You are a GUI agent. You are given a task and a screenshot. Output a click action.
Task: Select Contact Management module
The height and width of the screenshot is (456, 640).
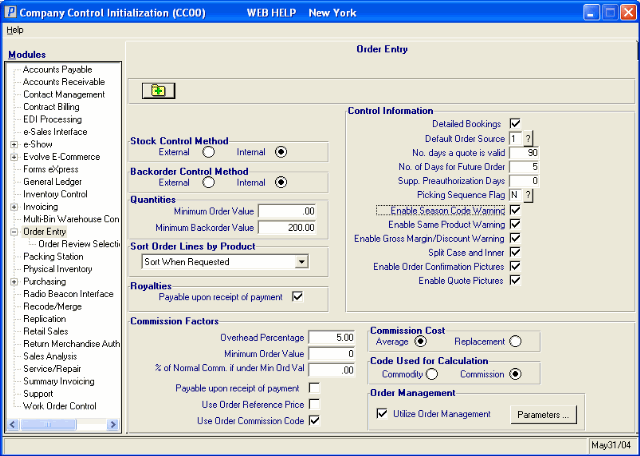click(x=64, y=94)
